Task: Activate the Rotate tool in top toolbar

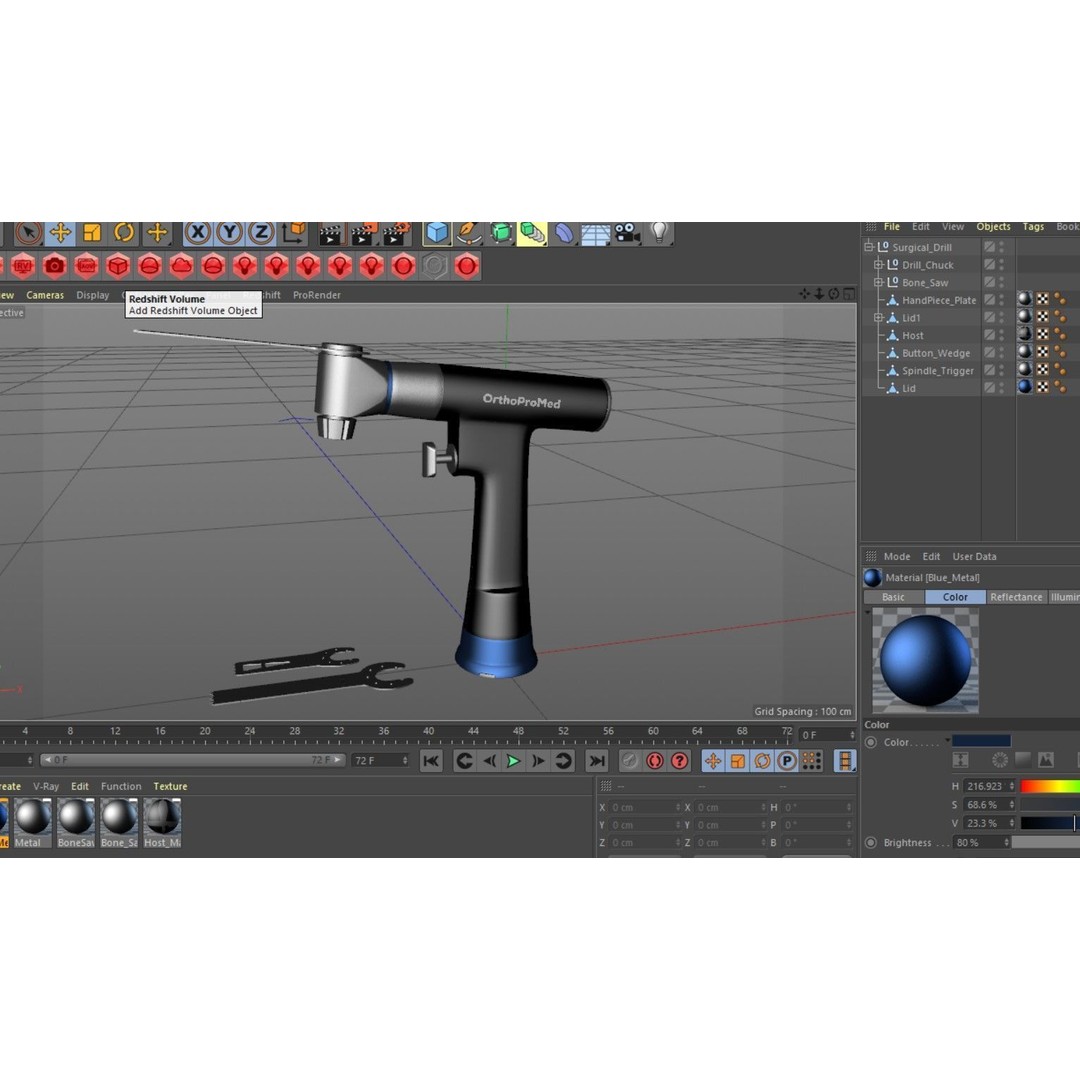Action: coord(124,233)
